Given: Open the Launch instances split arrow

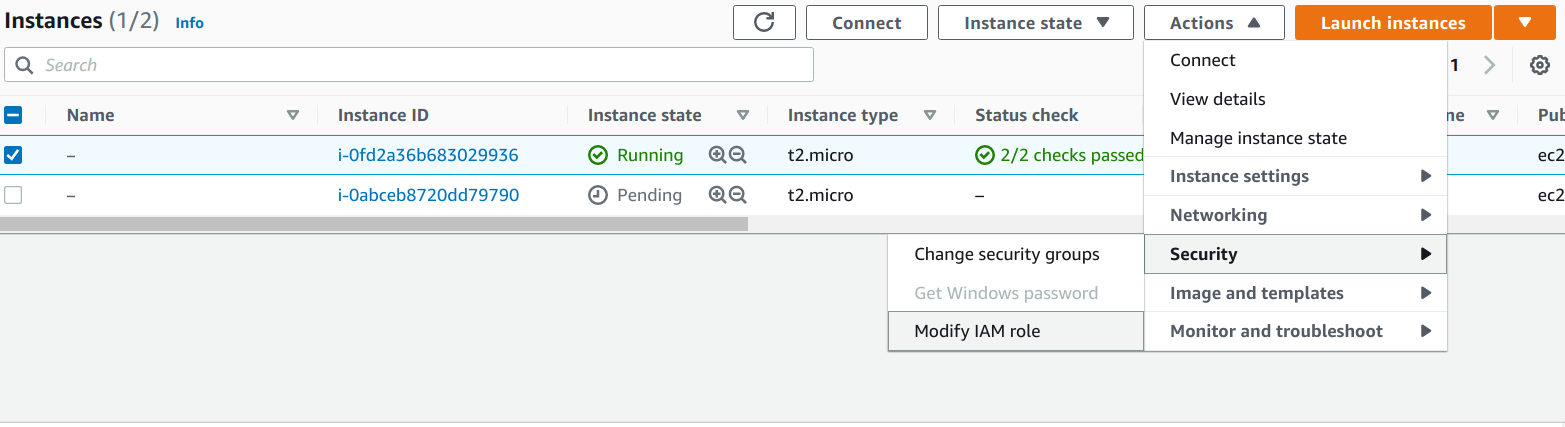Looking at the screenshot, I should (x=1525, y=23).
